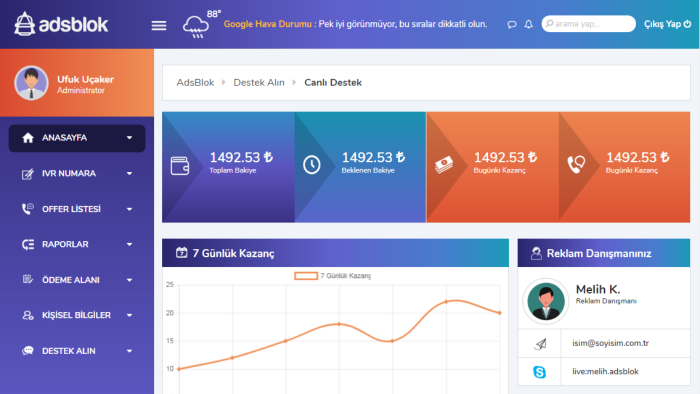Expand the OFFER LİSTESİ dropdown arrow
700x394 pixels.
tap(129, 209)
